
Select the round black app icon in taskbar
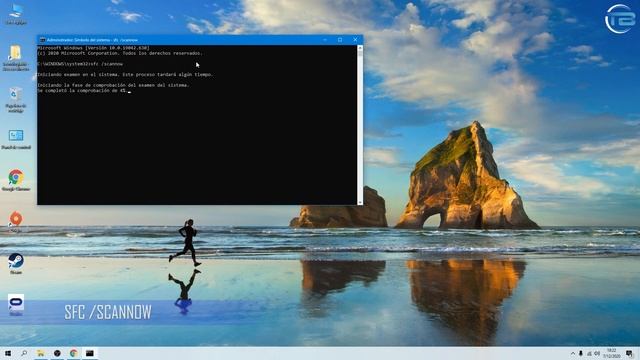click(57, 353)
